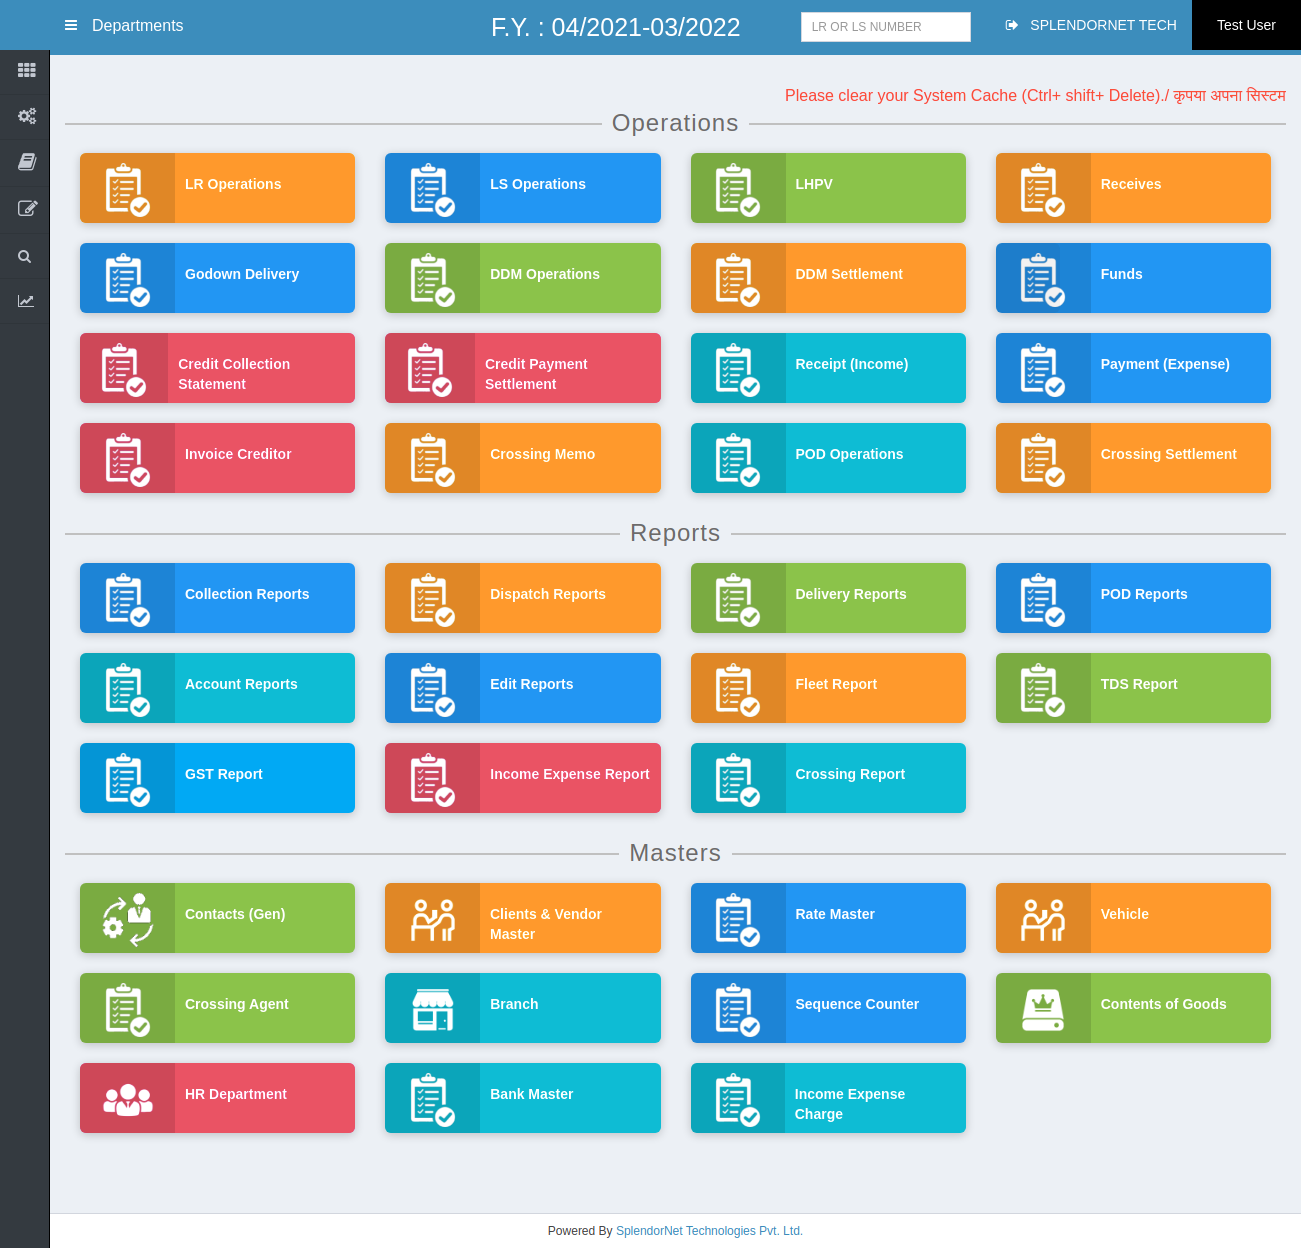Click the Rate Master clipboard icon
The width and height of the screenshot is (1301, 1249).
(738, 919)
